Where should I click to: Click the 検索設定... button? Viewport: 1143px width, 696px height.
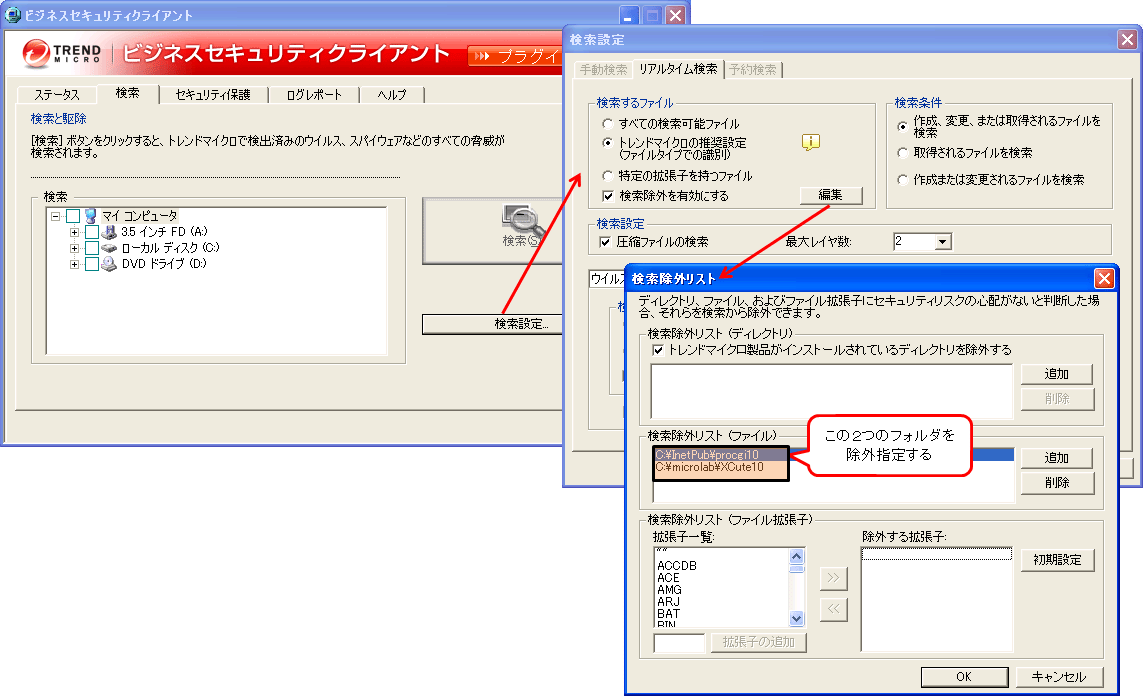(493, 324)
